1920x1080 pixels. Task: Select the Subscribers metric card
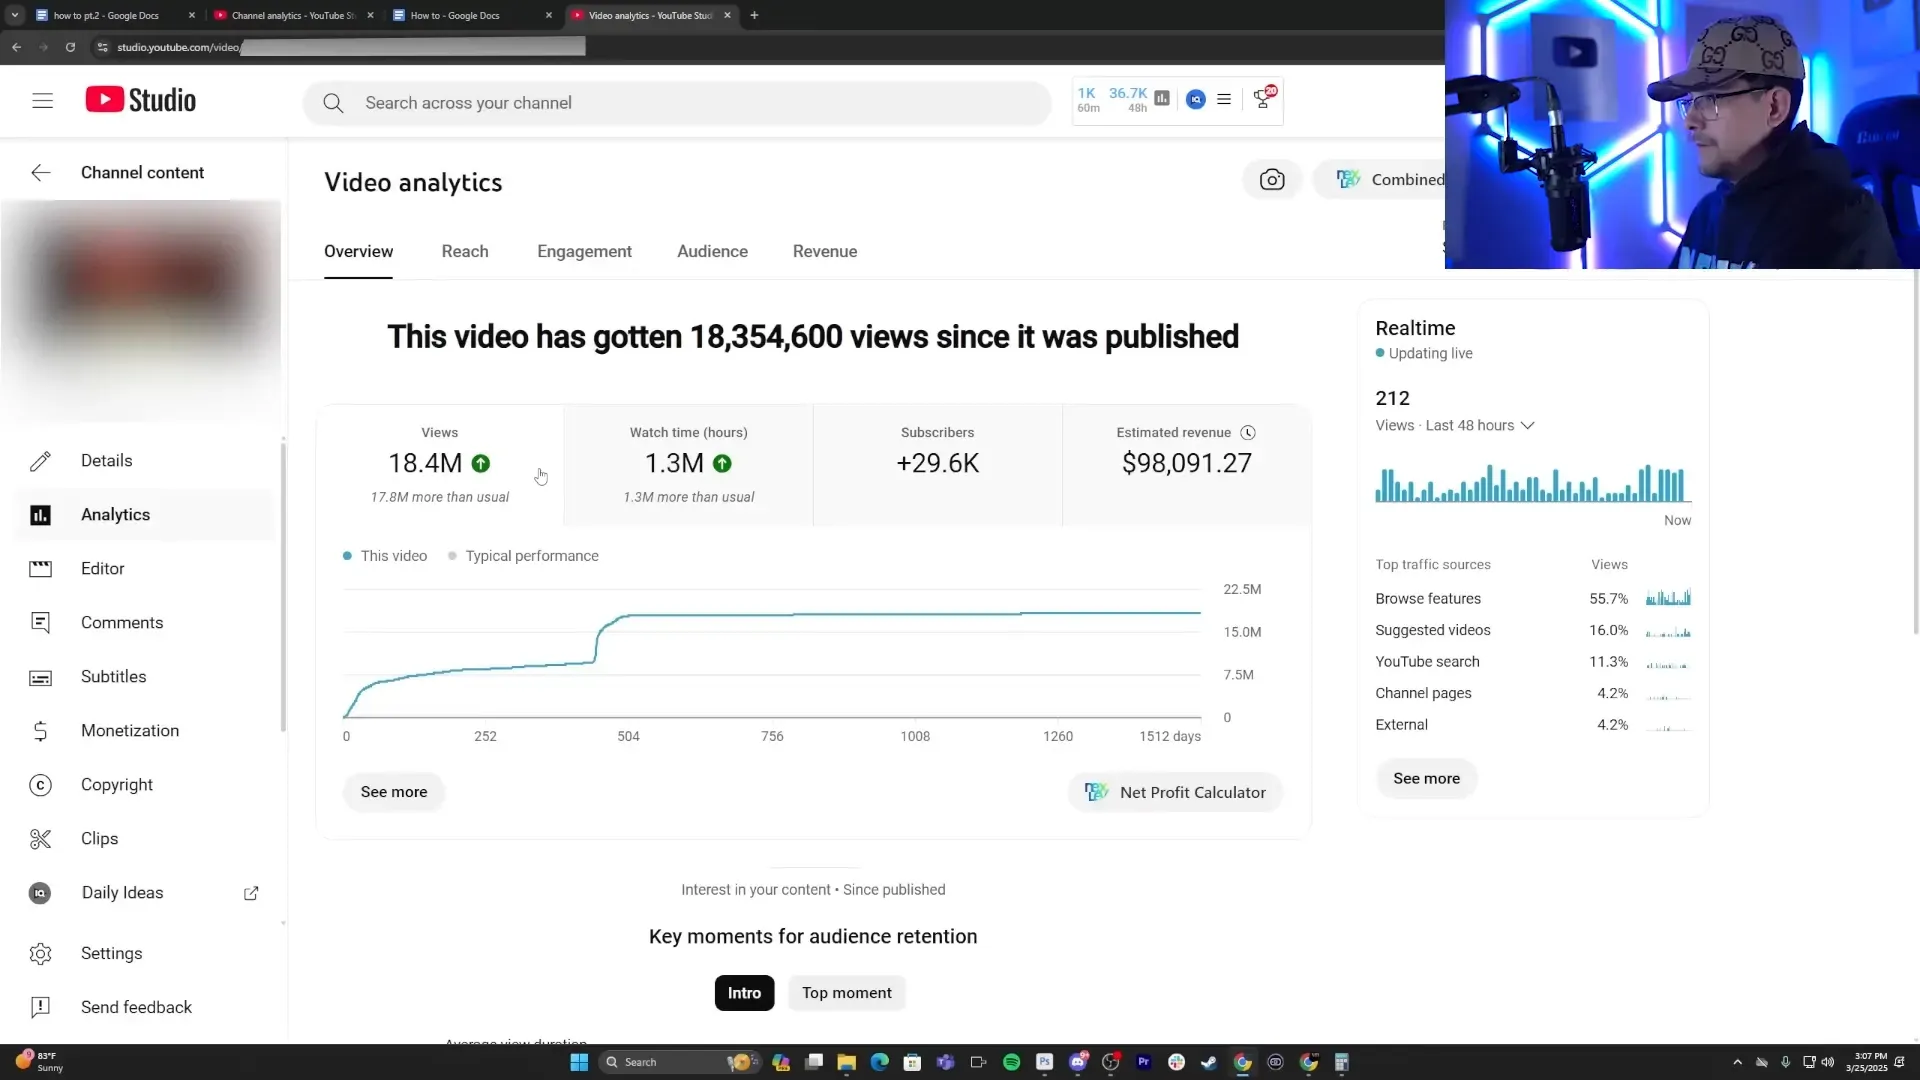[x=938, y=465]
